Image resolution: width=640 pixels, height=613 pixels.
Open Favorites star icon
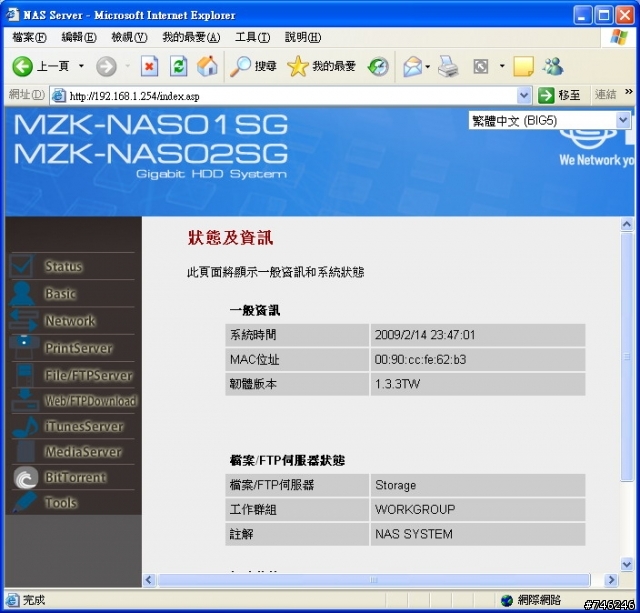click(298, 66)
